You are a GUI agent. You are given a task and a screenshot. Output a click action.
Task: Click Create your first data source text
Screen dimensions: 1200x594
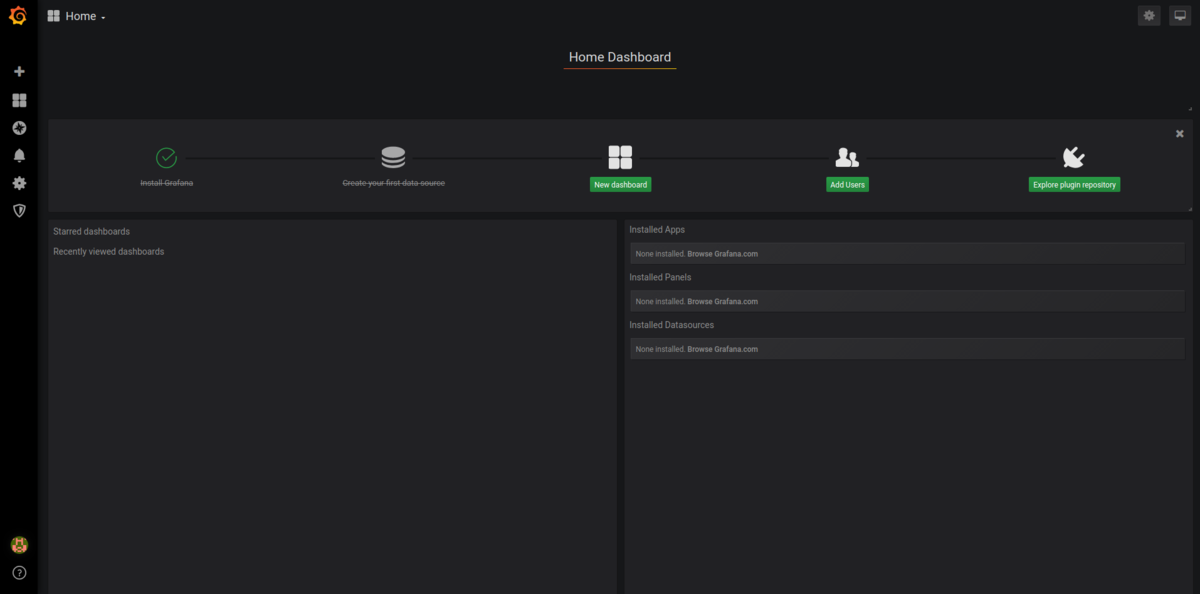(x=393, y=184)
